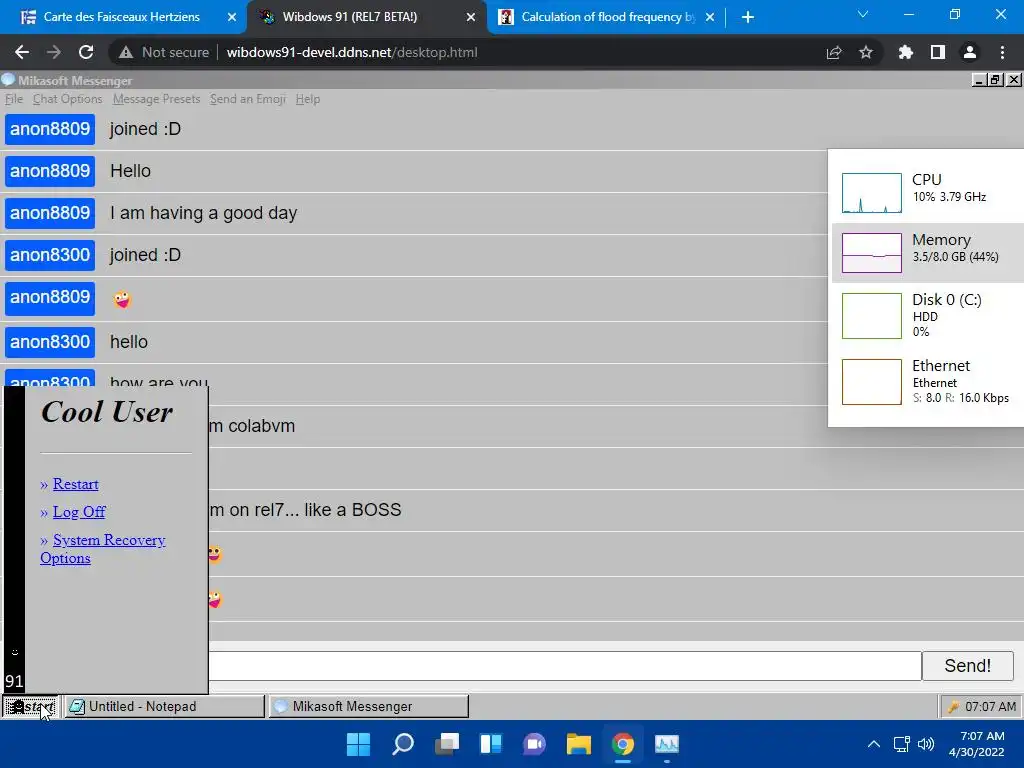The width and height of the screenshot is (1024, 768).
Task: Click the address bar URL
Action: pyautogui.click(x=352, y=52)
